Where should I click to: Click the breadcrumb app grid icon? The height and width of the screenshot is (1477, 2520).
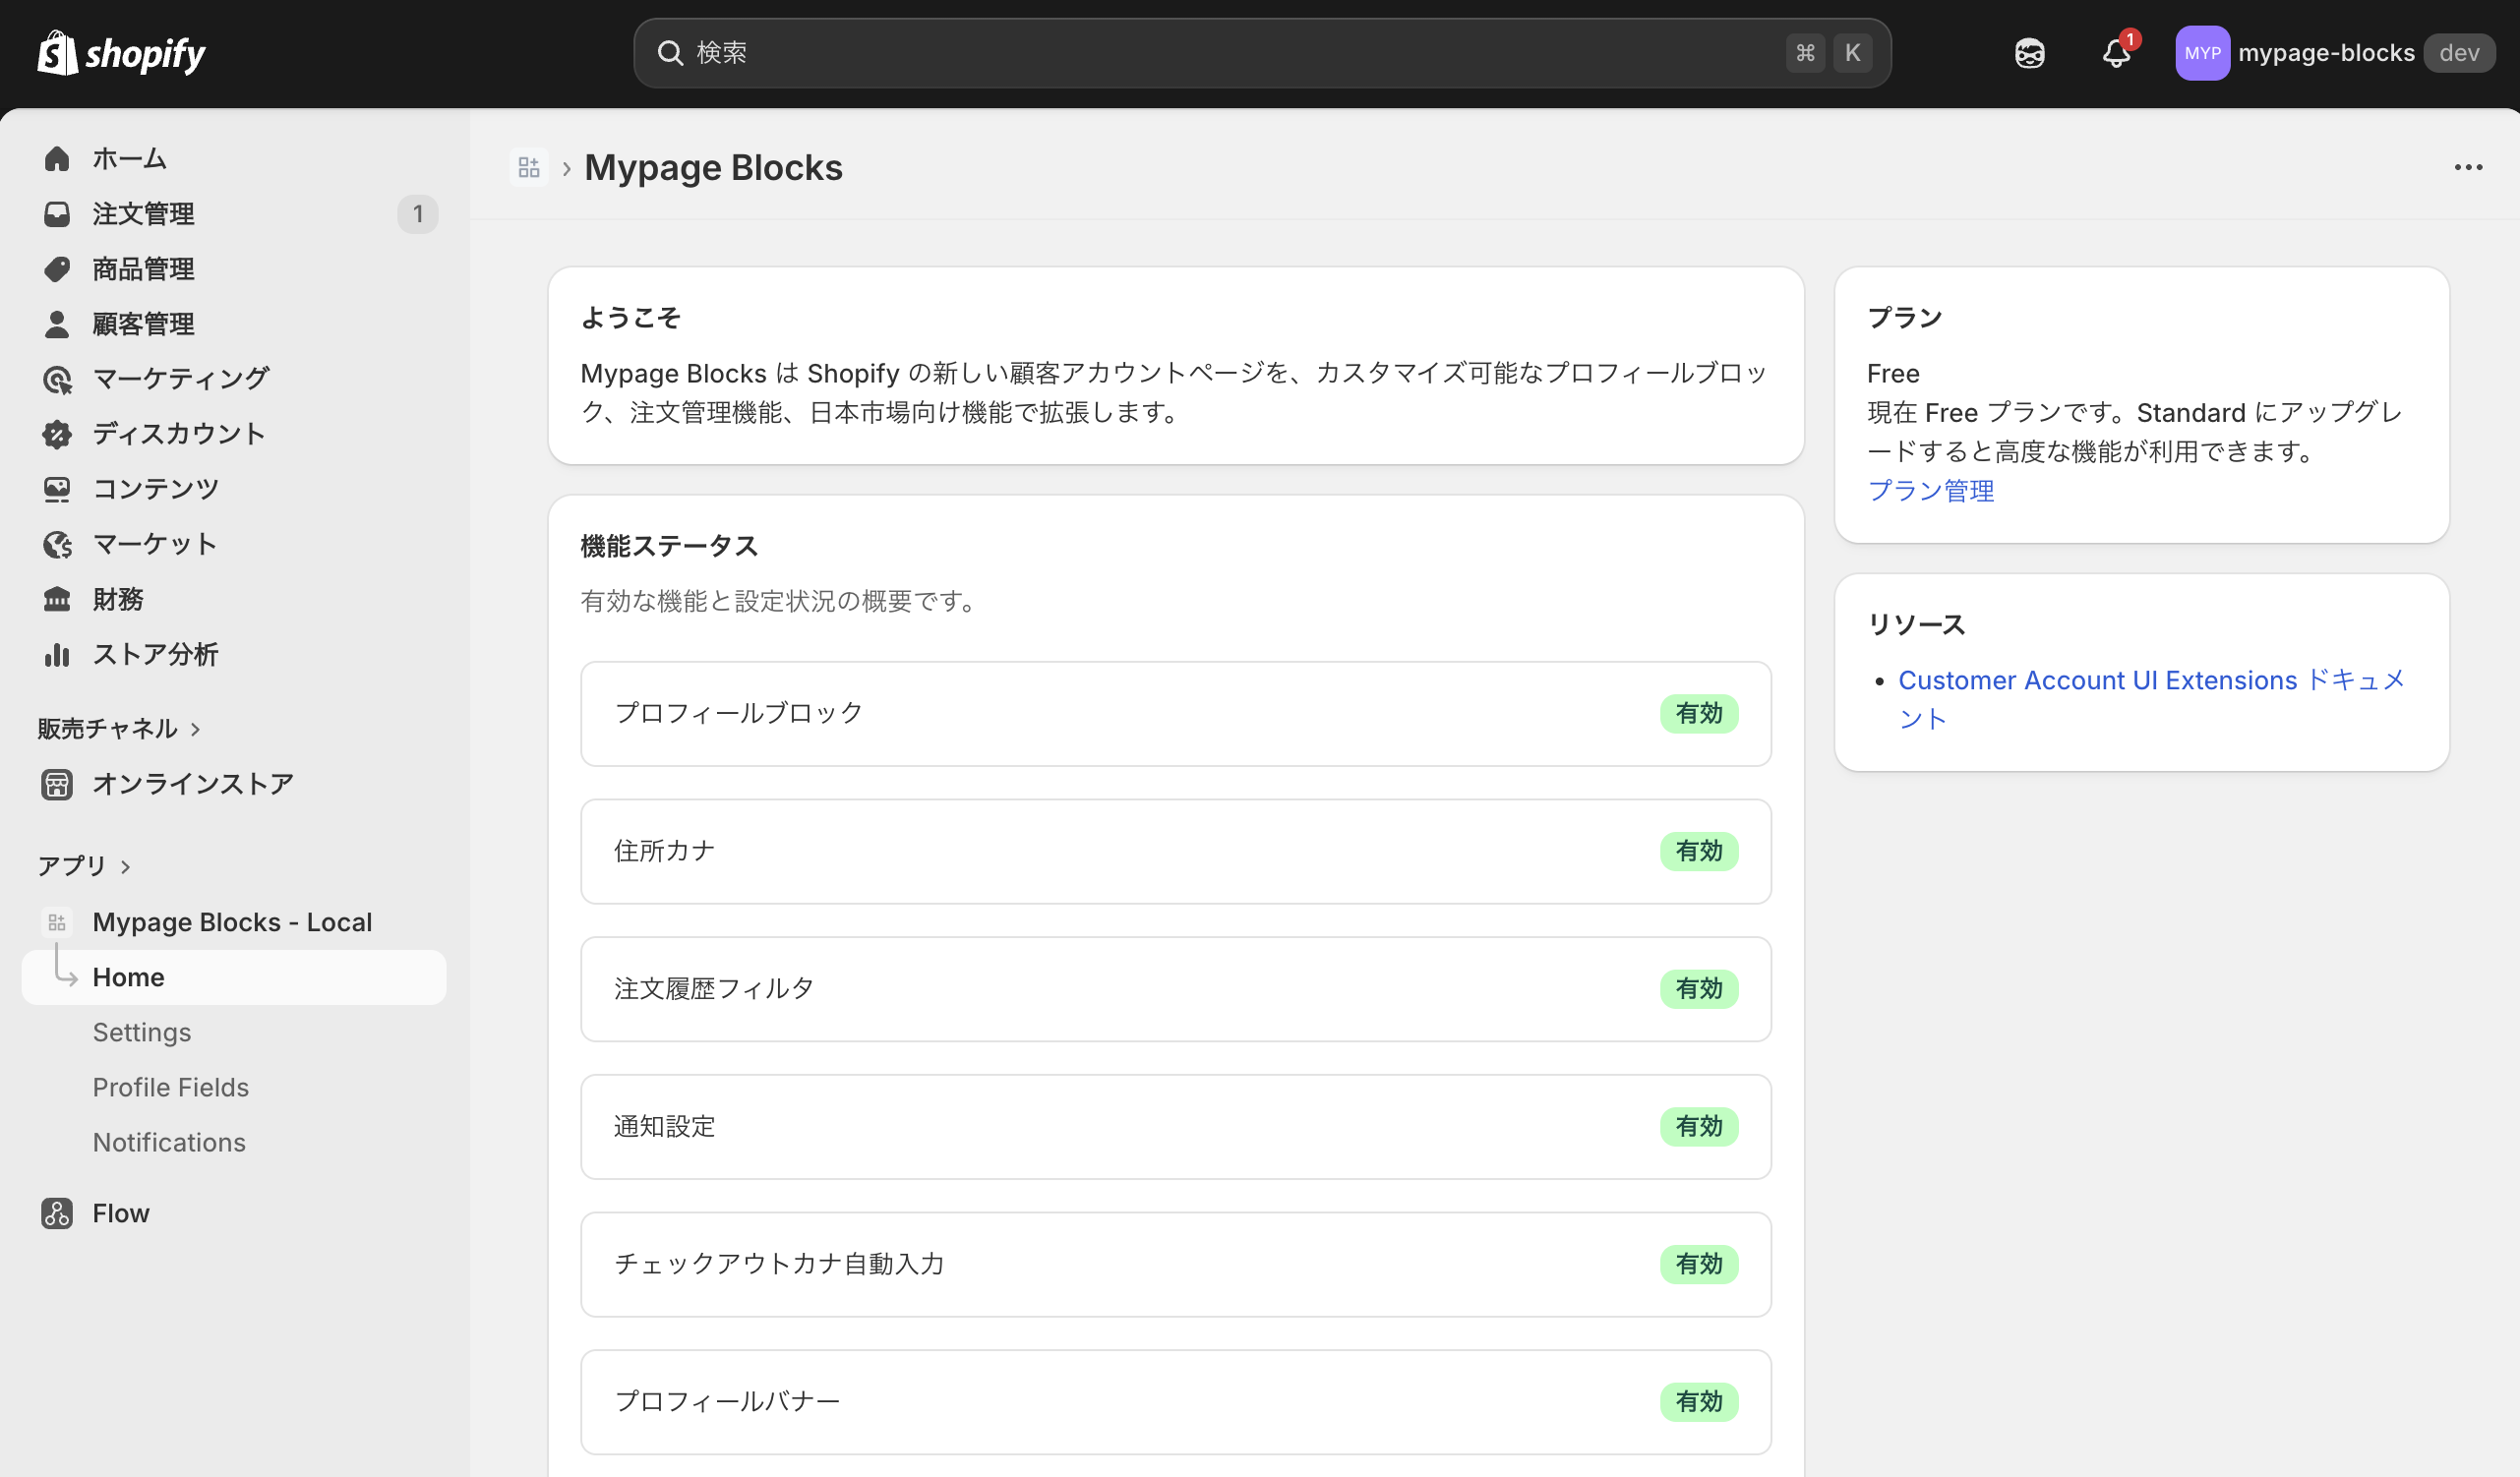529,168
